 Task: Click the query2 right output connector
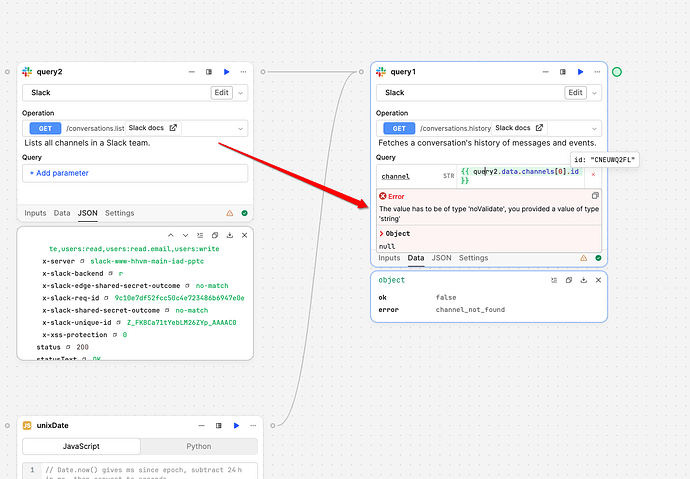263,72
